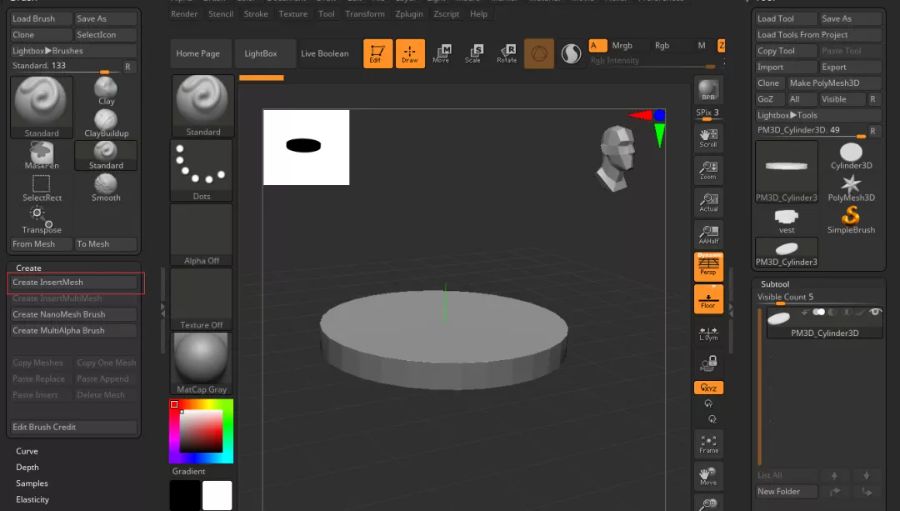Toggle PM3D_Cylinder3D subtool eye visibility
The width and height of the screenshot is (900, 511).
875,312
